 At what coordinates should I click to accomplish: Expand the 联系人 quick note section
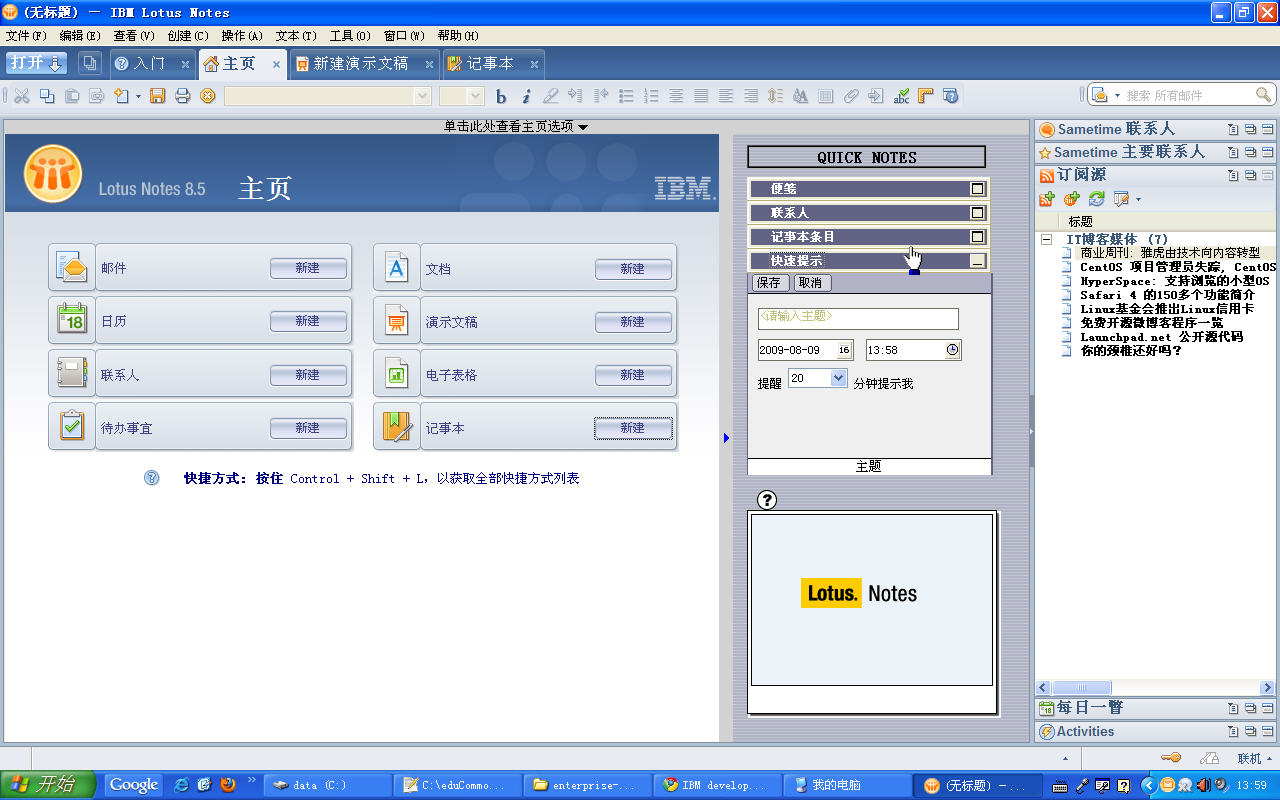tap(977, 213)
